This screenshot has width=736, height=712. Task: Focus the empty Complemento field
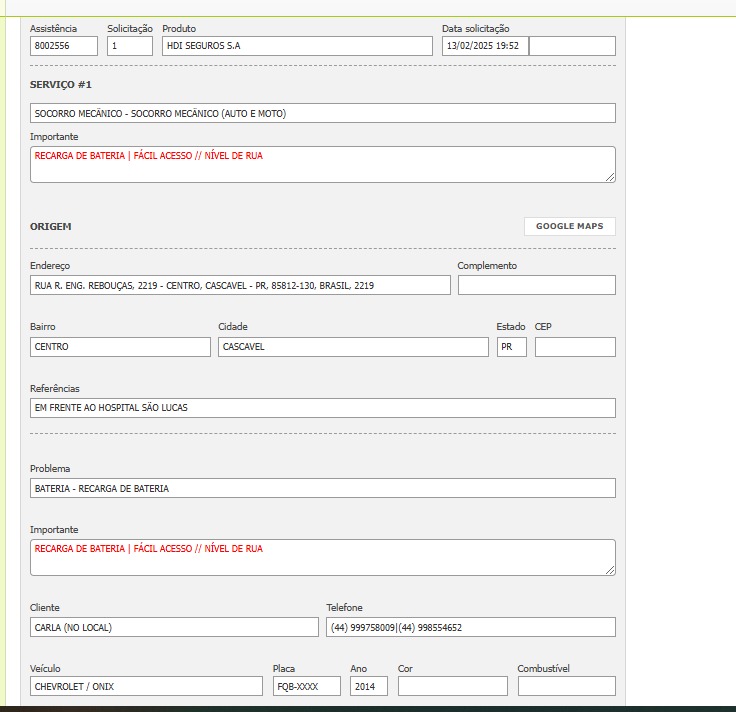[x=536, y=286]
